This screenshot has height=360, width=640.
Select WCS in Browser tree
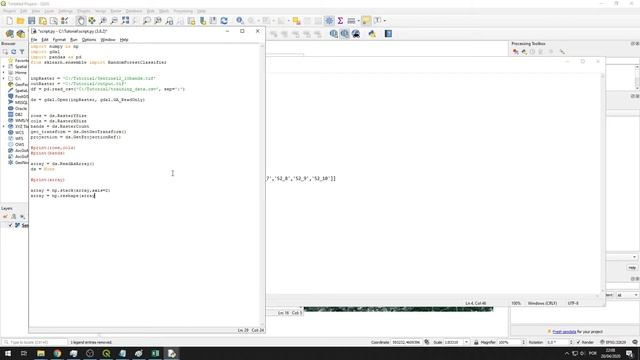pyautogui.click(x=16, y=133)
